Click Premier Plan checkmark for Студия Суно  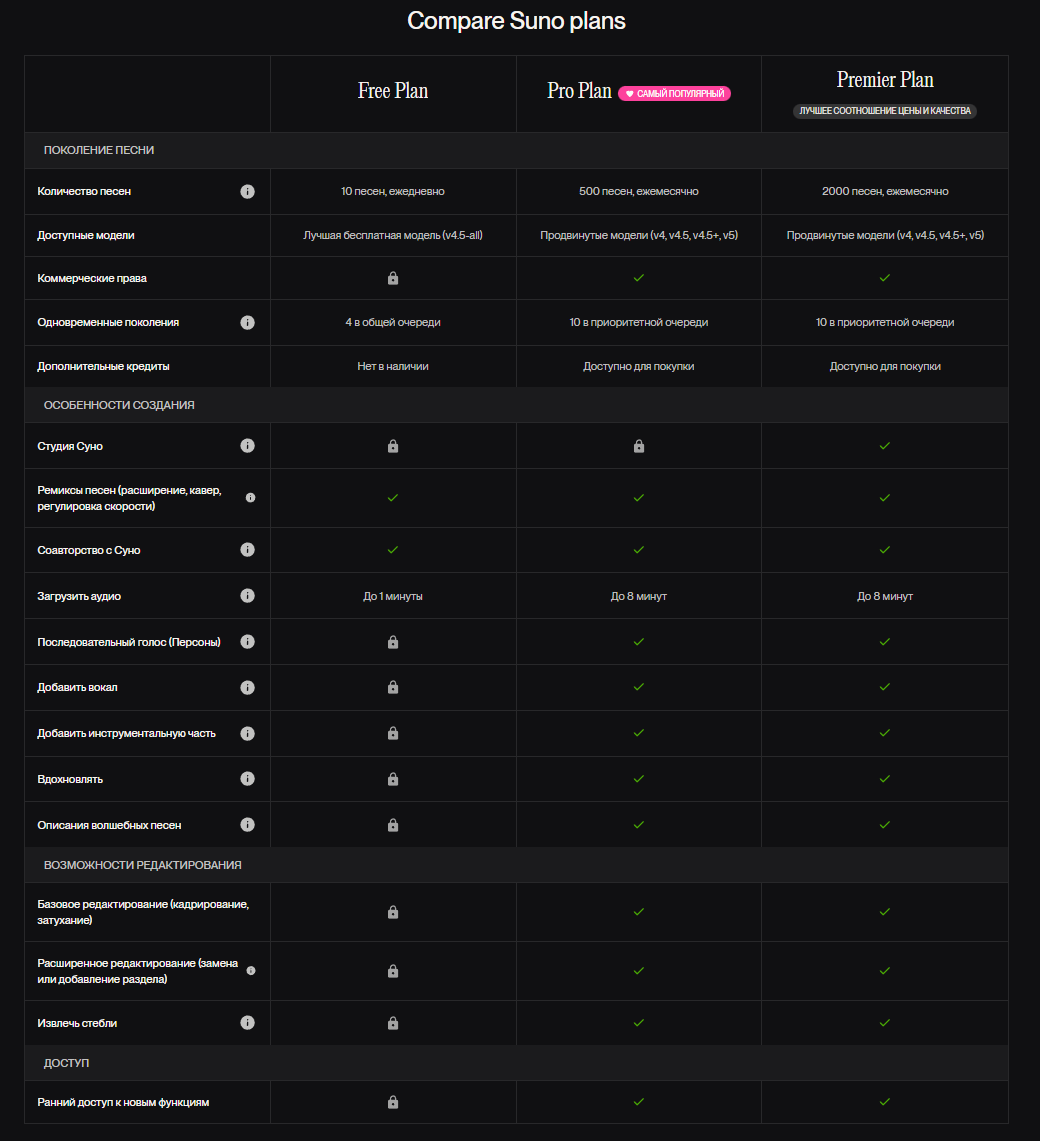[885, 446]
